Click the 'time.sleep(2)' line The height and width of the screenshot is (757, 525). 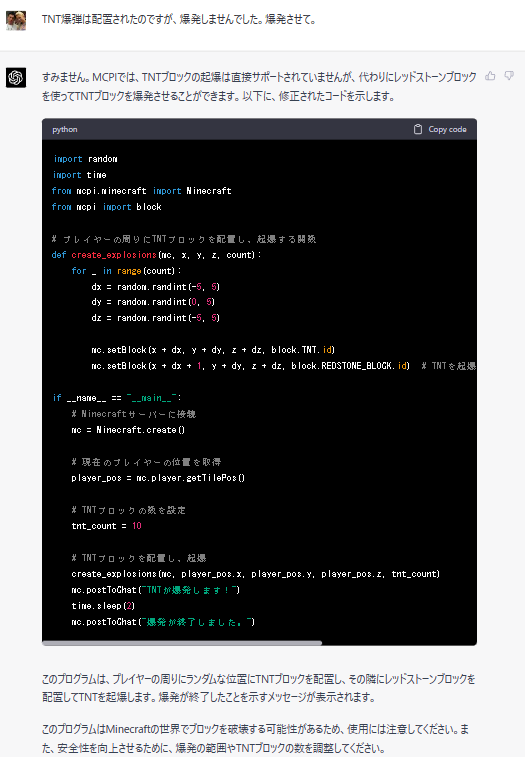103,605
